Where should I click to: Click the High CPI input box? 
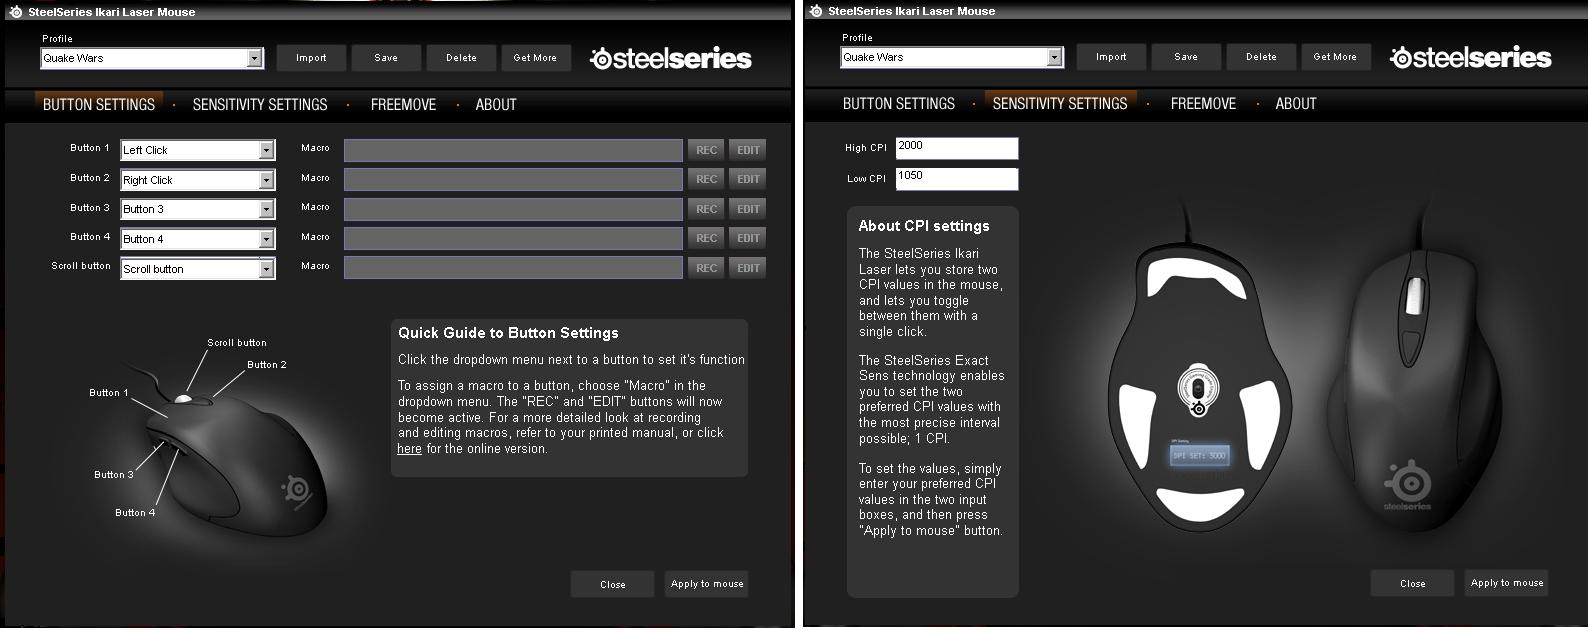tap(957, 148)
